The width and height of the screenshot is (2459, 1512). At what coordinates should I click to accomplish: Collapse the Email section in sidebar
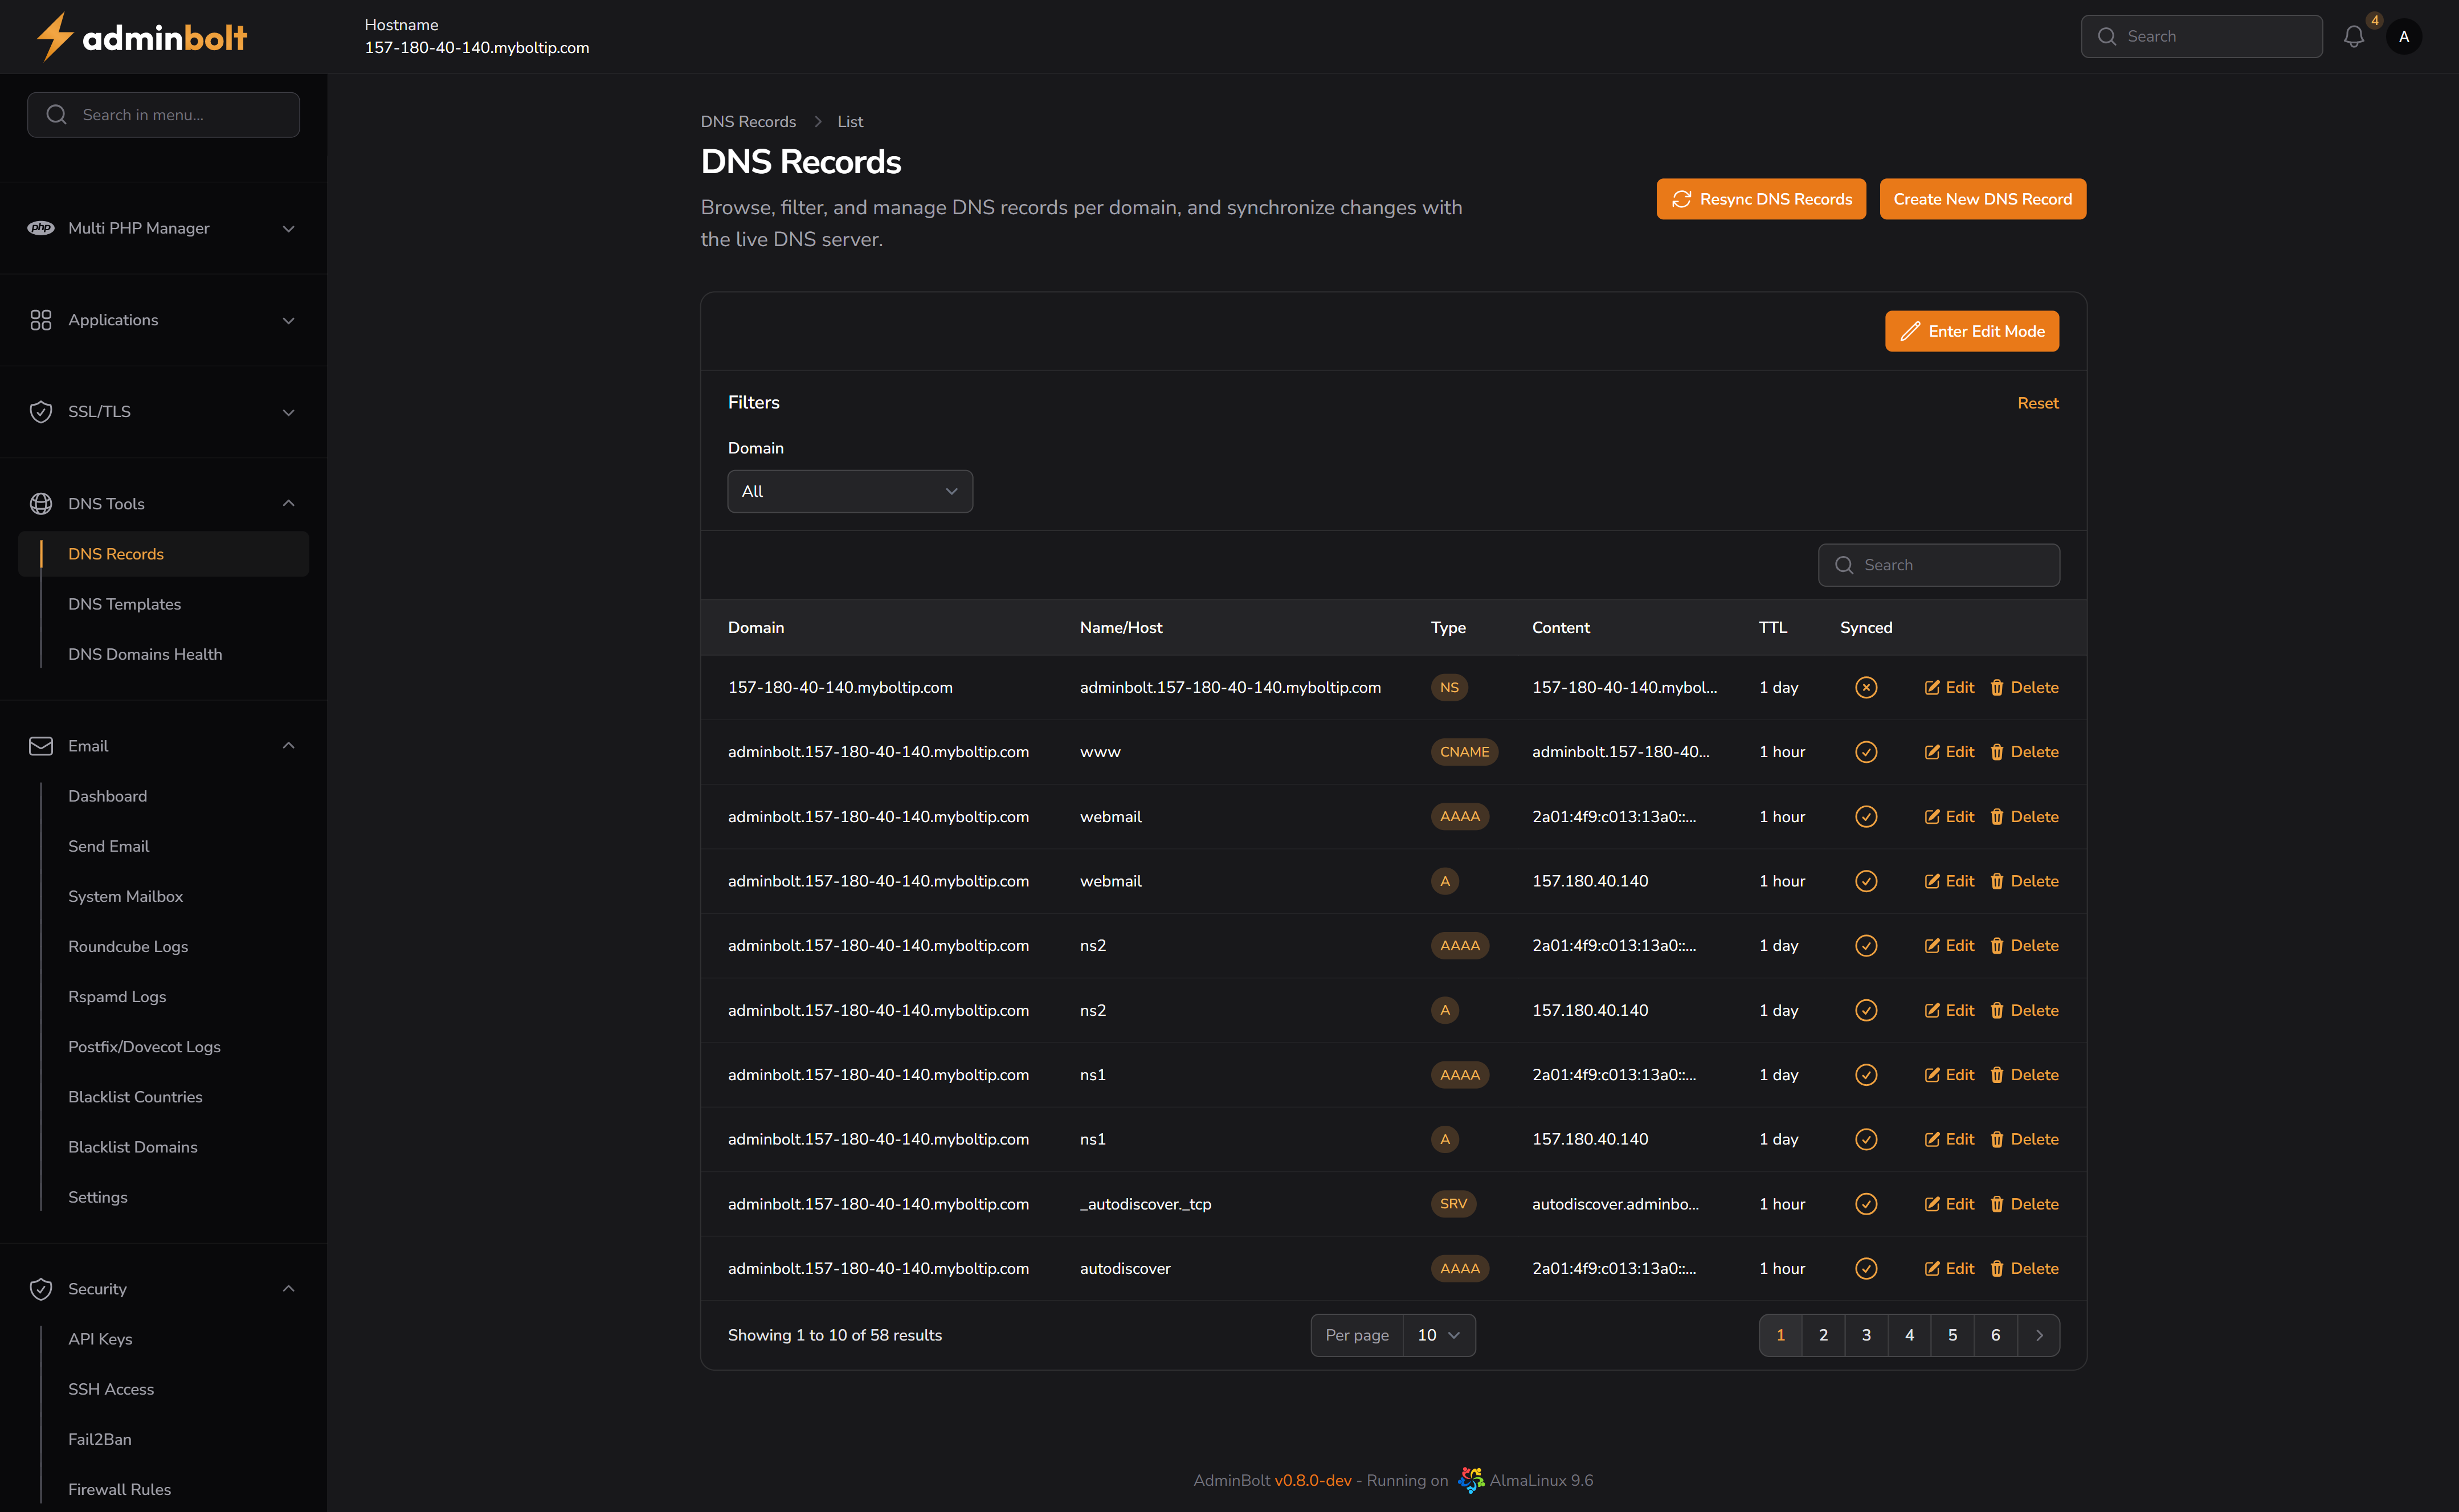288,745
